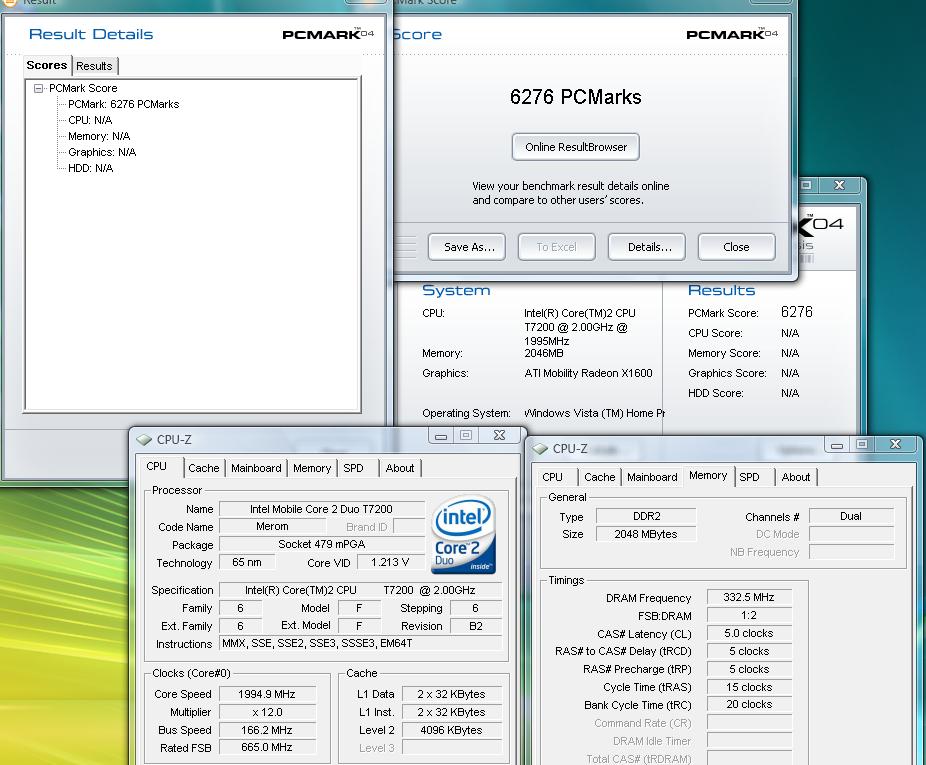Viewport: 926px width, 765px height.
Task: Click the Instructions field listing MMX, SSE
Action: pyautogui.click(x=360, y=643)
